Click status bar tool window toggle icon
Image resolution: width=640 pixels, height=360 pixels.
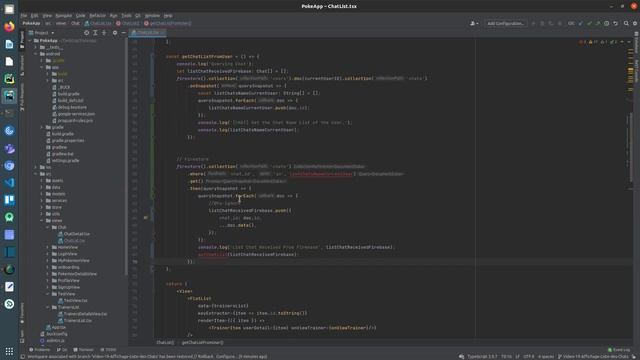(x=22, y=356)
